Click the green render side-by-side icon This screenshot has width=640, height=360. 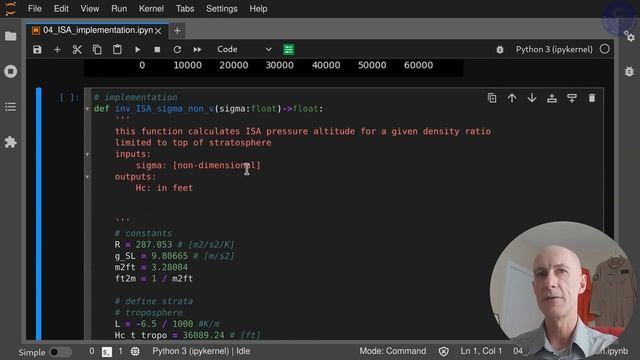(x=289, y=49)
